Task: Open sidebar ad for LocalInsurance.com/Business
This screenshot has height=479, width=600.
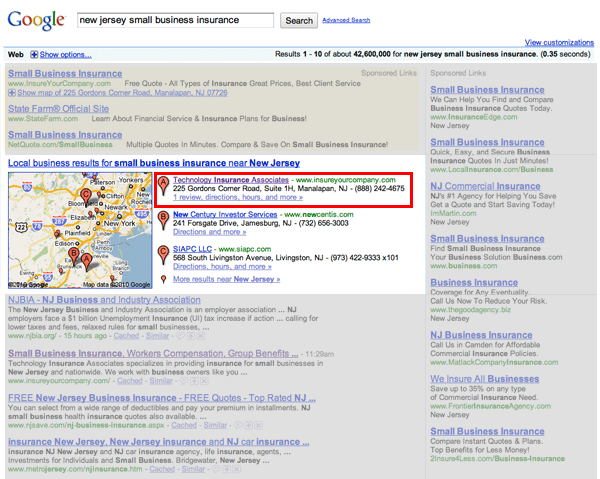Action: (487, 142)
